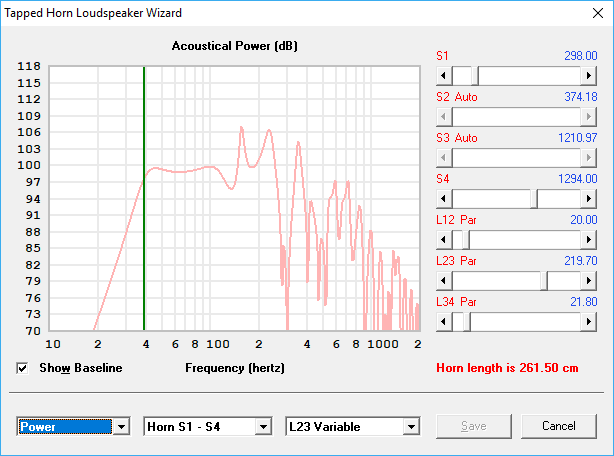Screen dimensions: 614x456
Task: Click the S1 value 298.00
Action: coord(581,56)
